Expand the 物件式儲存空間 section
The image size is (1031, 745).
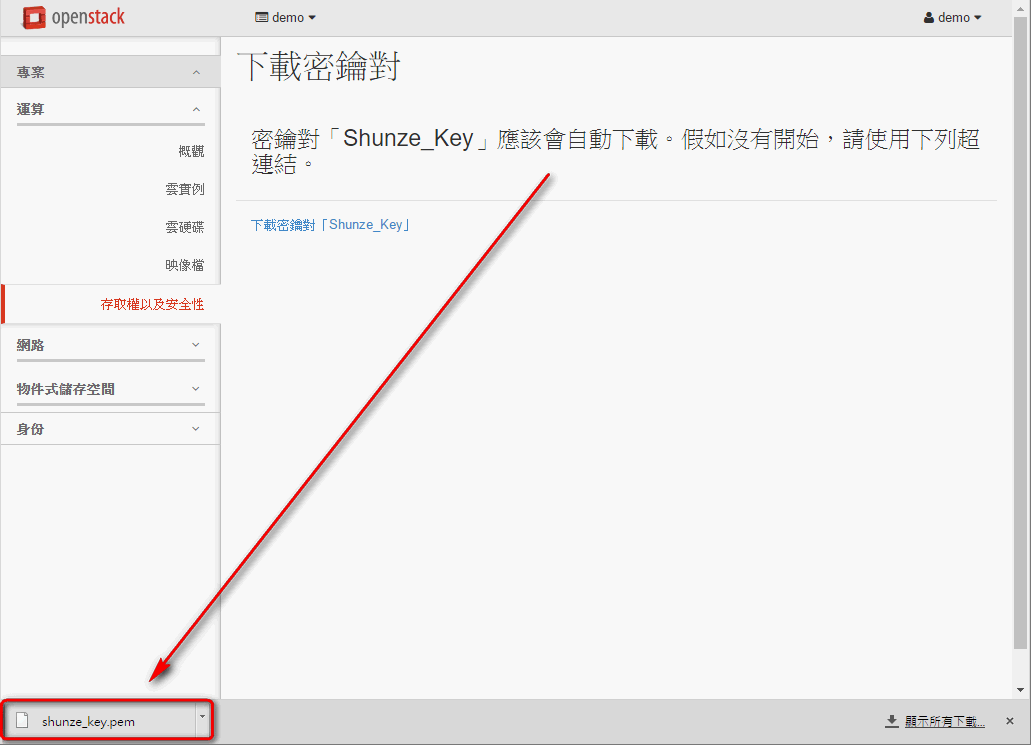click(110, 389)
